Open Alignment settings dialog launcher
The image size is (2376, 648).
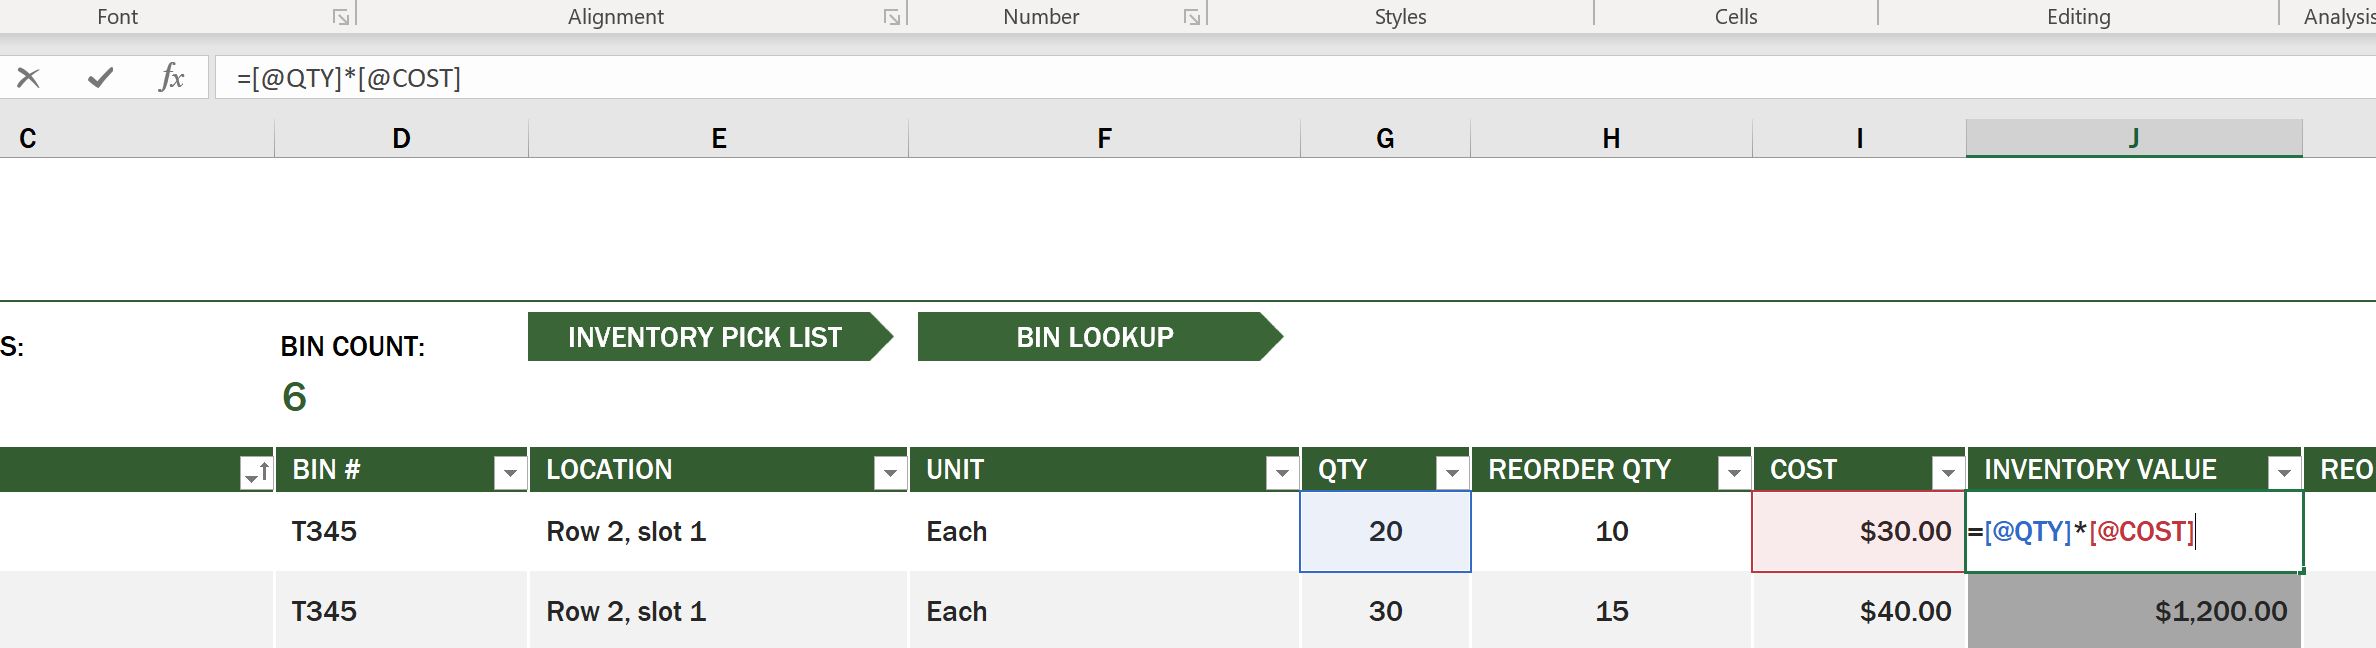(892, 17)
